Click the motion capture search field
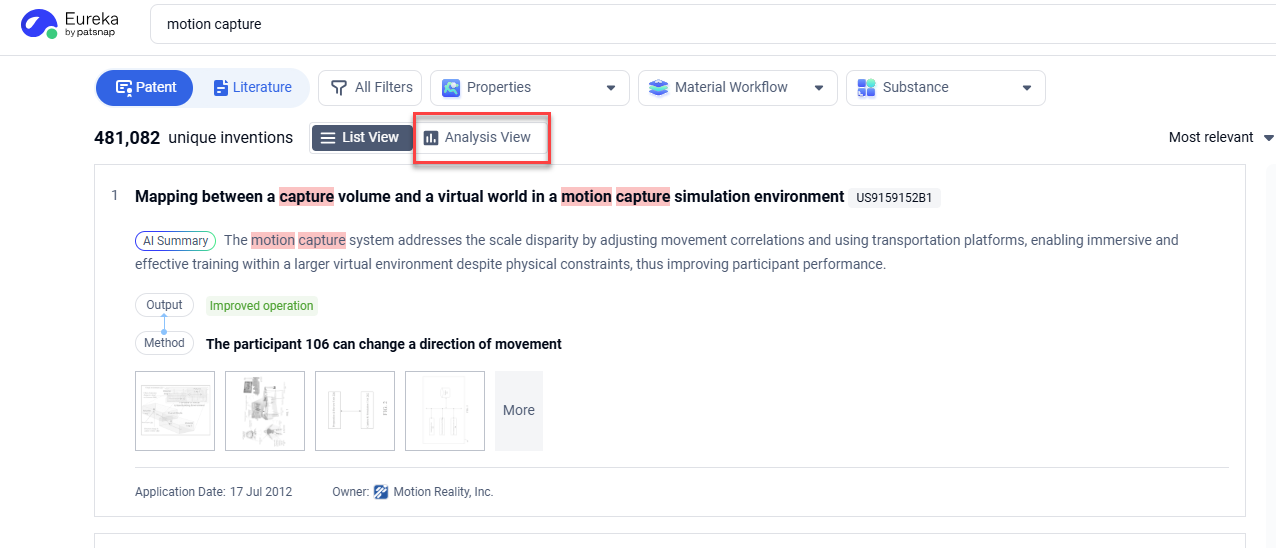1276x548 pixels. point(700,24)
